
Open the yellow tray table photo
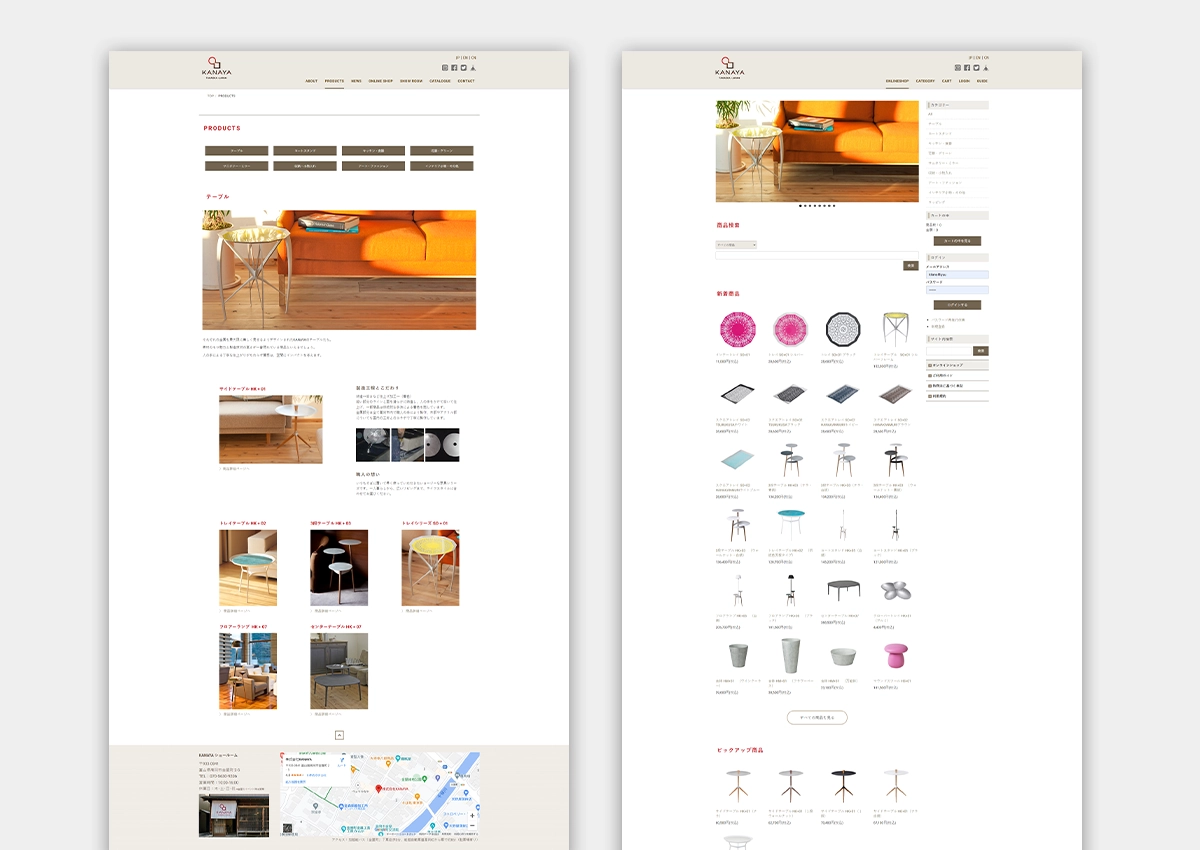(430, 568)
